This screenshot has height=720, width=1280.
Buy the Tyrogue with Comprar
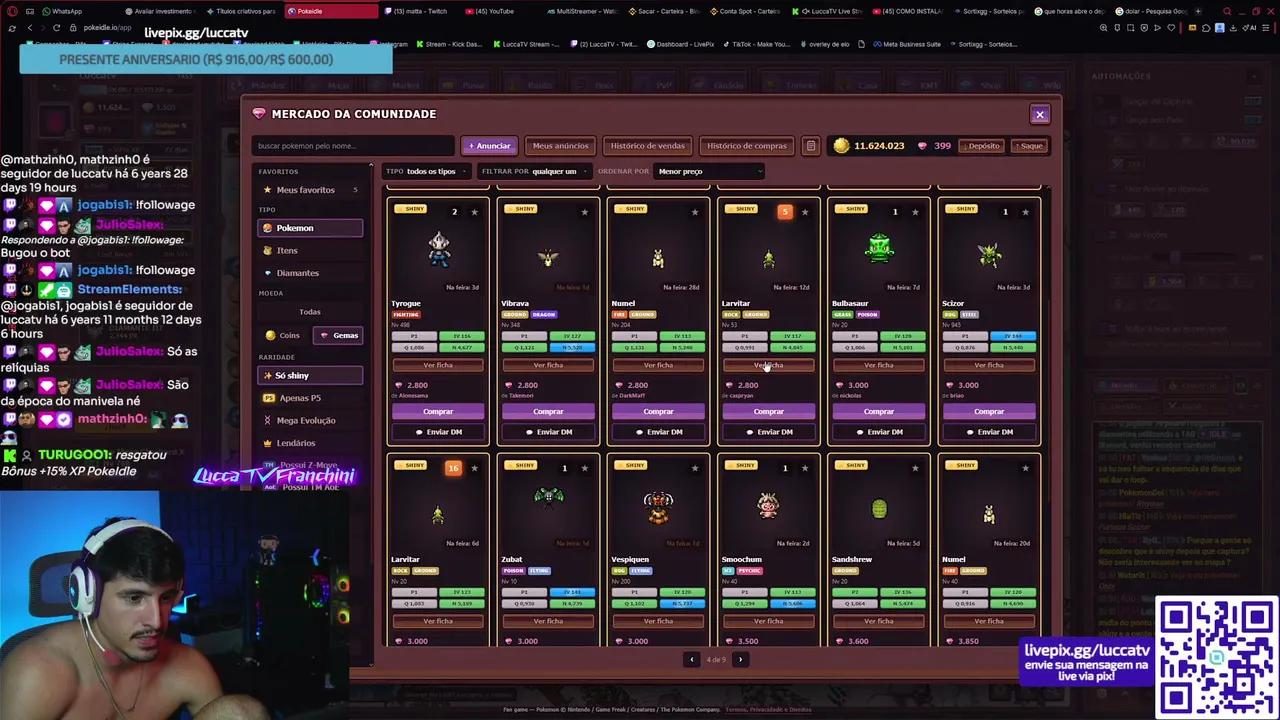438,411
